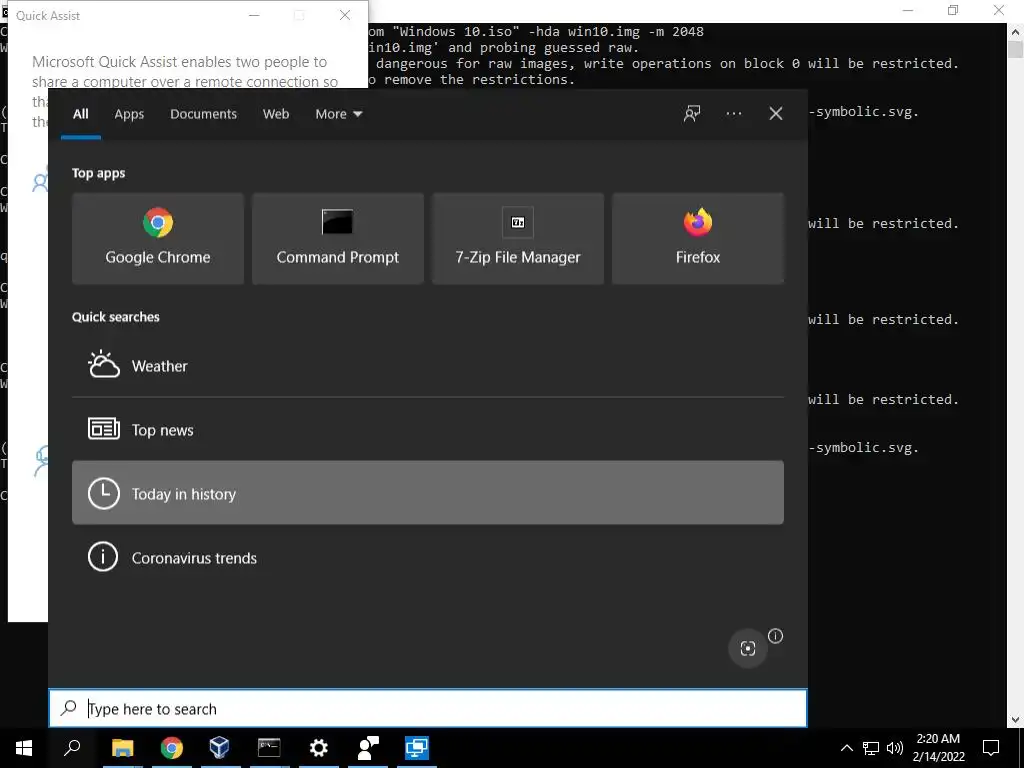This screenshot has width=1024, height=768.
Task: Switch to the Apps search tab
Action: coord(129,114)
